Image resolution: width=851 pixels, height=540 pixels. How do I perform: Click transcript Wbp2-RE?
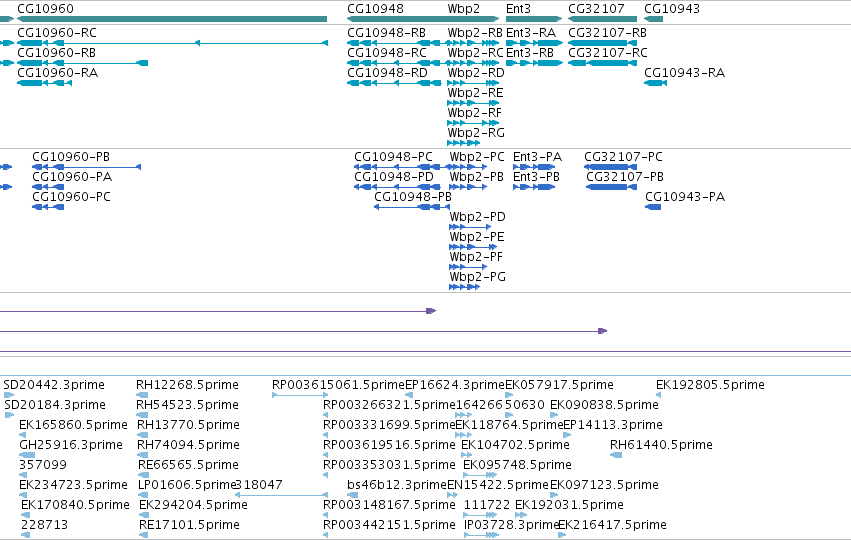[x=475, y=93]
